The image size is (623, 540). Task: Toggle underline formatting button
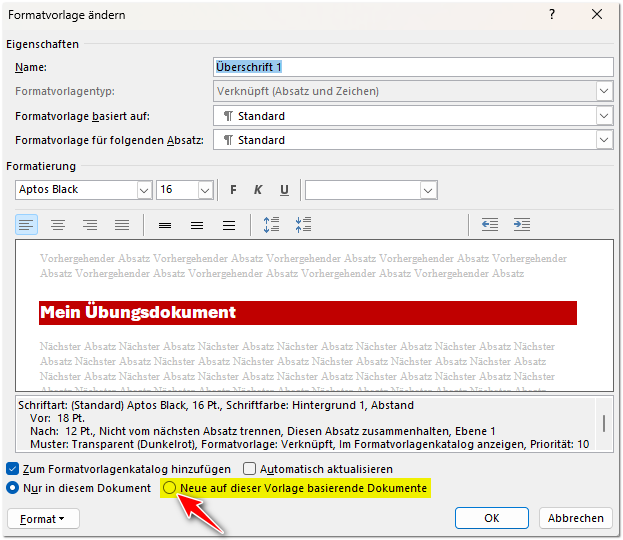(x=284, y=190)
